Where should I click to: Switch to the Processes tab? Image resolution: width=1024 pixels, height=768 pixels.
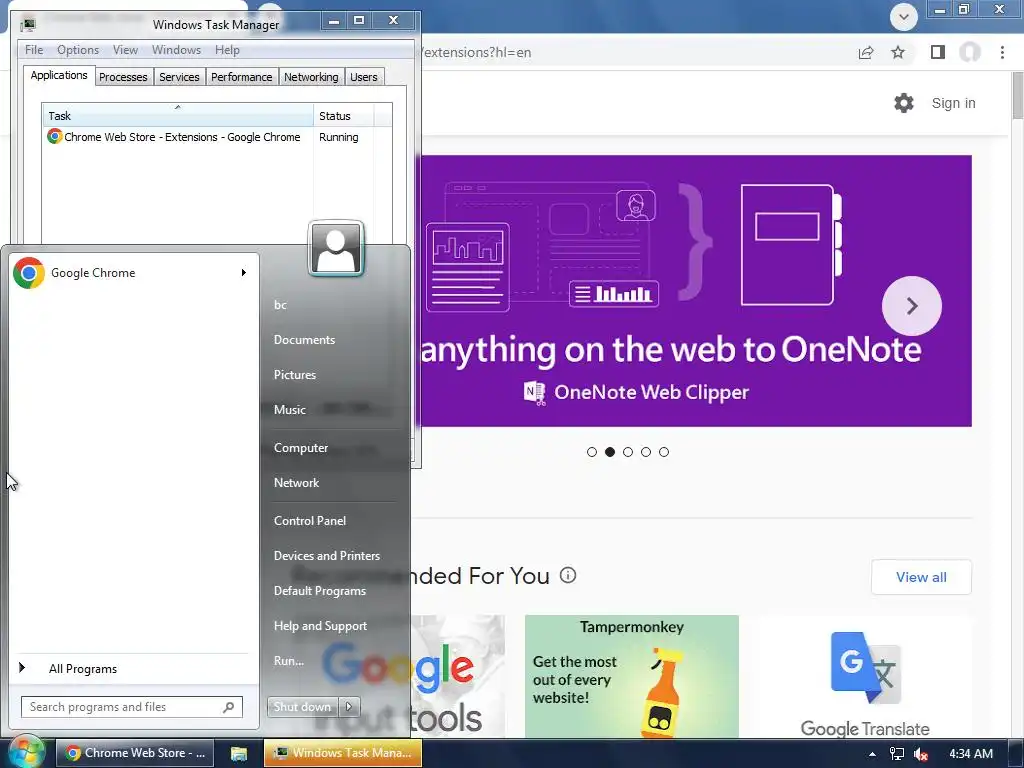[x=123, y=77]
